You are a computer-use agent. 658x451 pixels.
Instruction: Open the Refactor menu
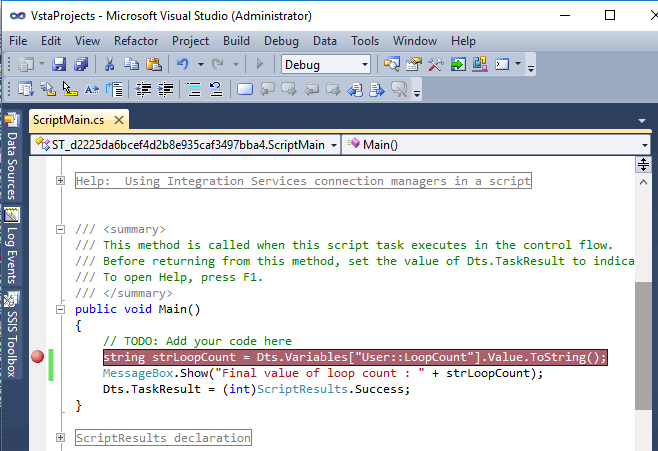pyautogui.click(x=136, y=41)
